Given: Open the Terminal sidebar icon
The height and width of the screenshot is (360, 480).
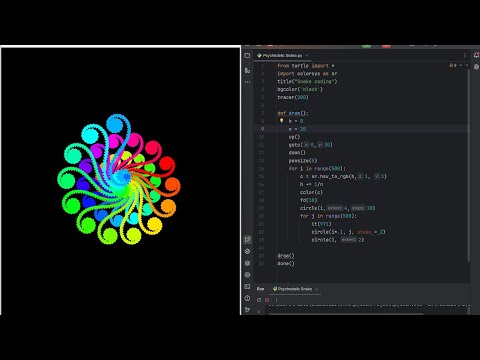Looking at the screenshot, I should 247,286.
